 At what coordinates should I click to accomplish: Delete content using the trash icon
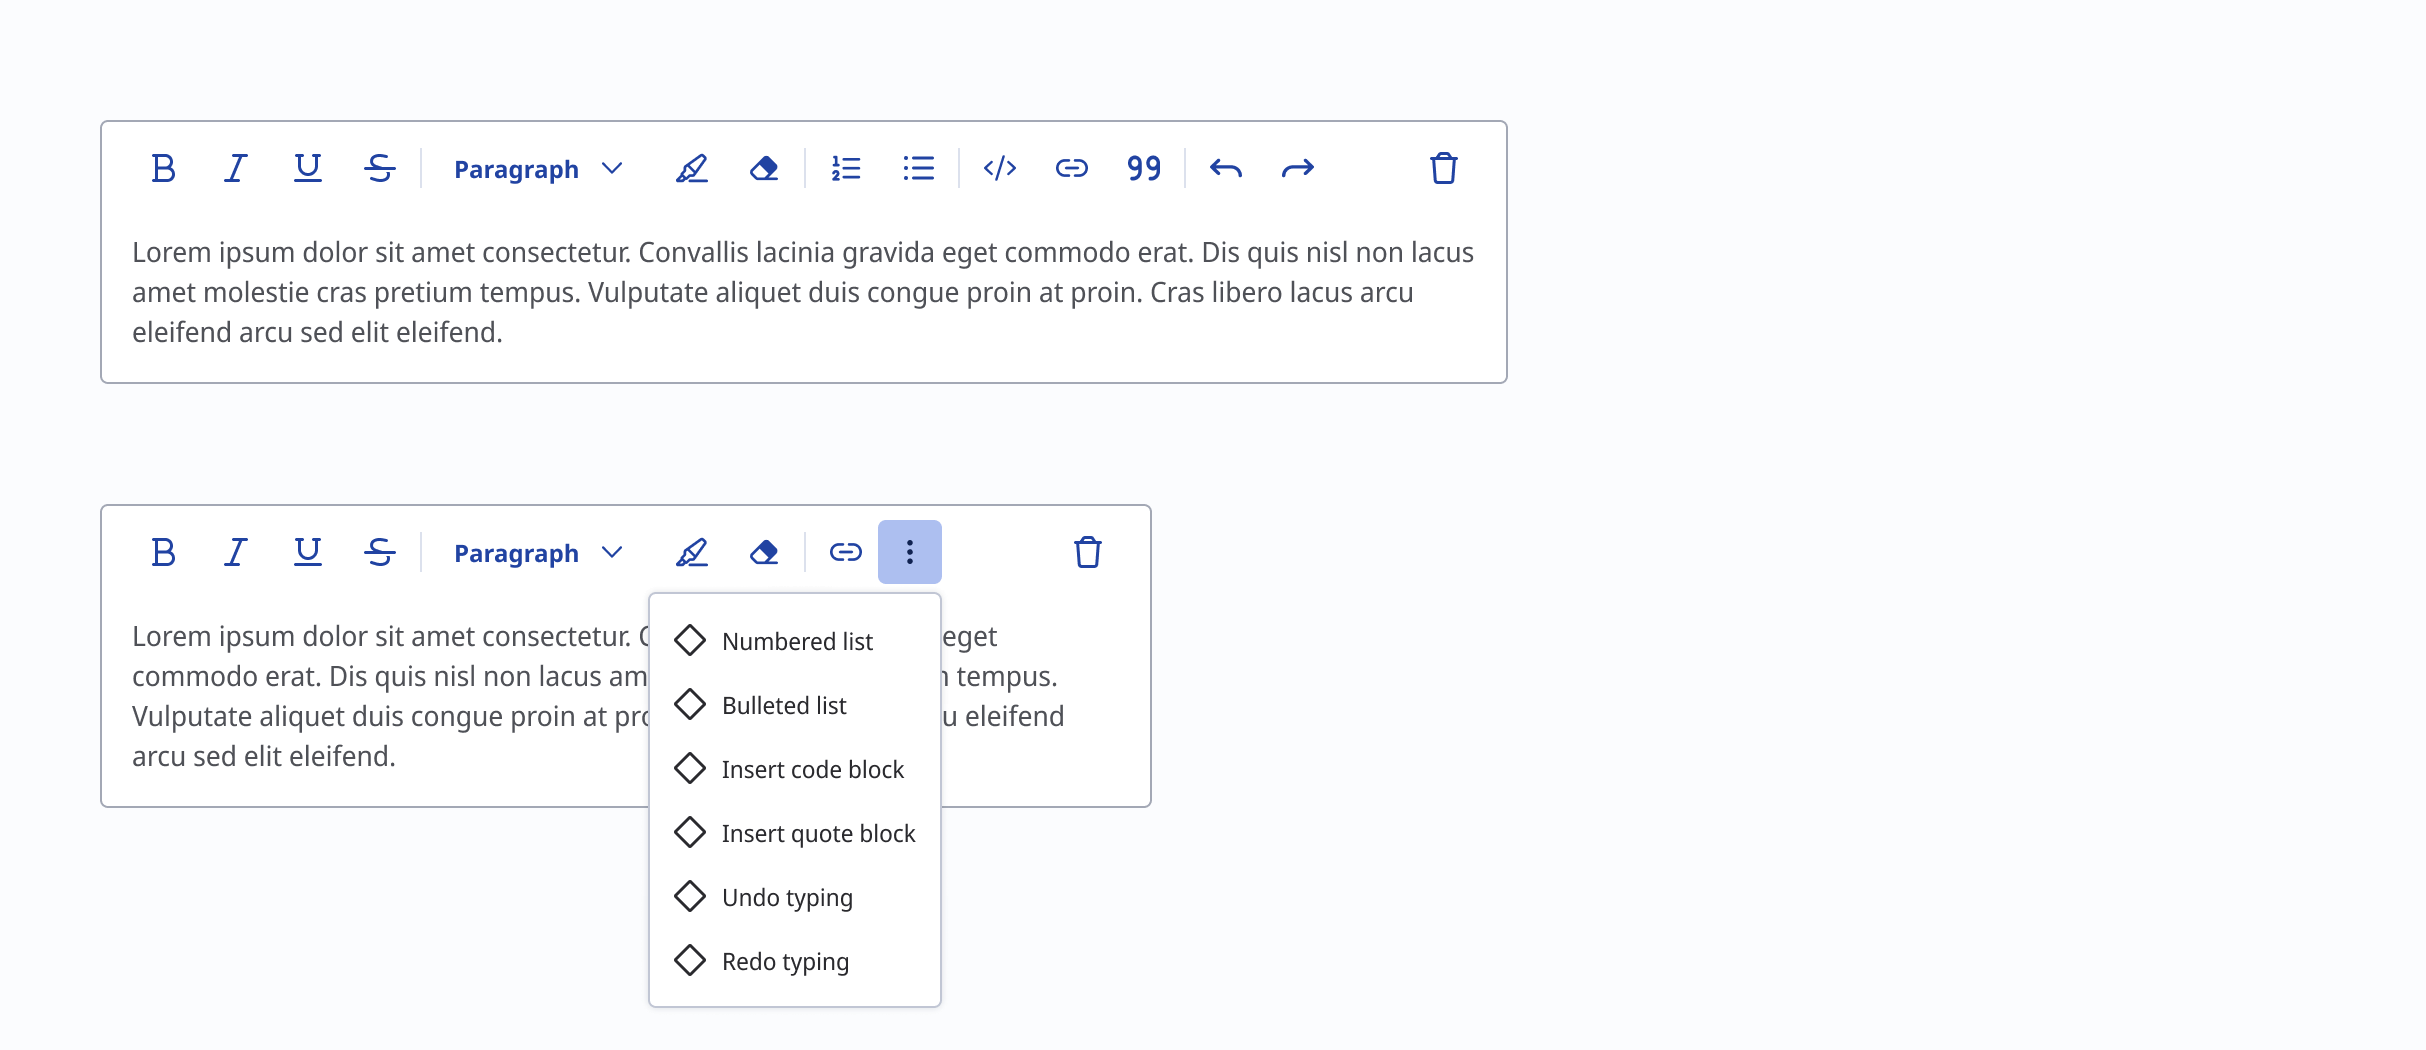[1443, 168]
